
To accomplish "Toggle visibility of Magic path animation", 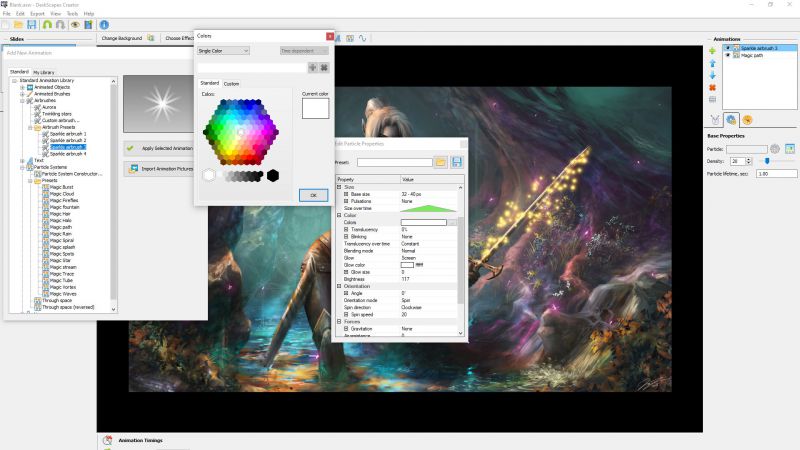I will click(x=728, y=55).
